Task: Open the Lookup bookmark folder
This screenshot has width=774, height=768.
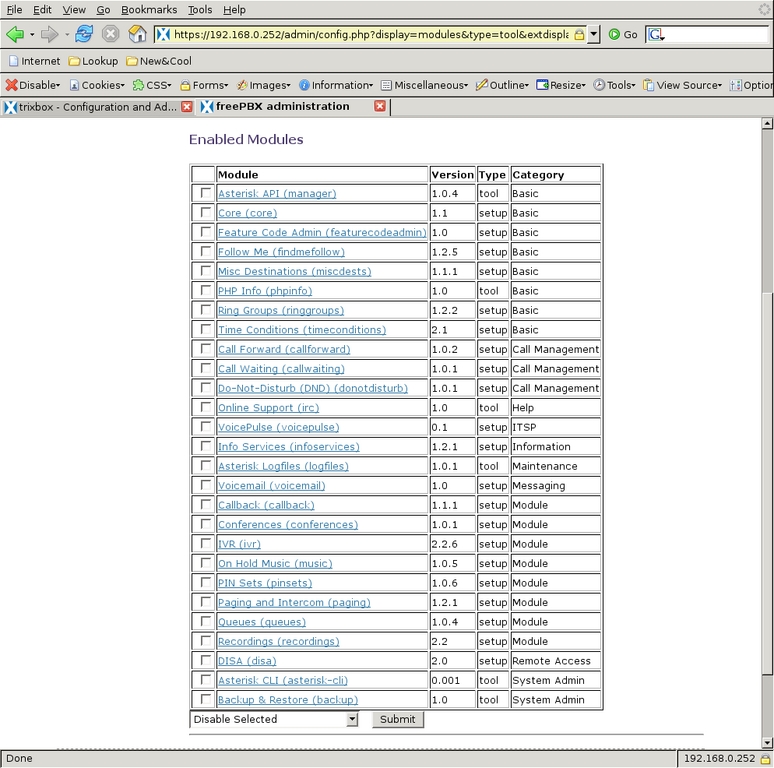Action: tap(93, 61)
